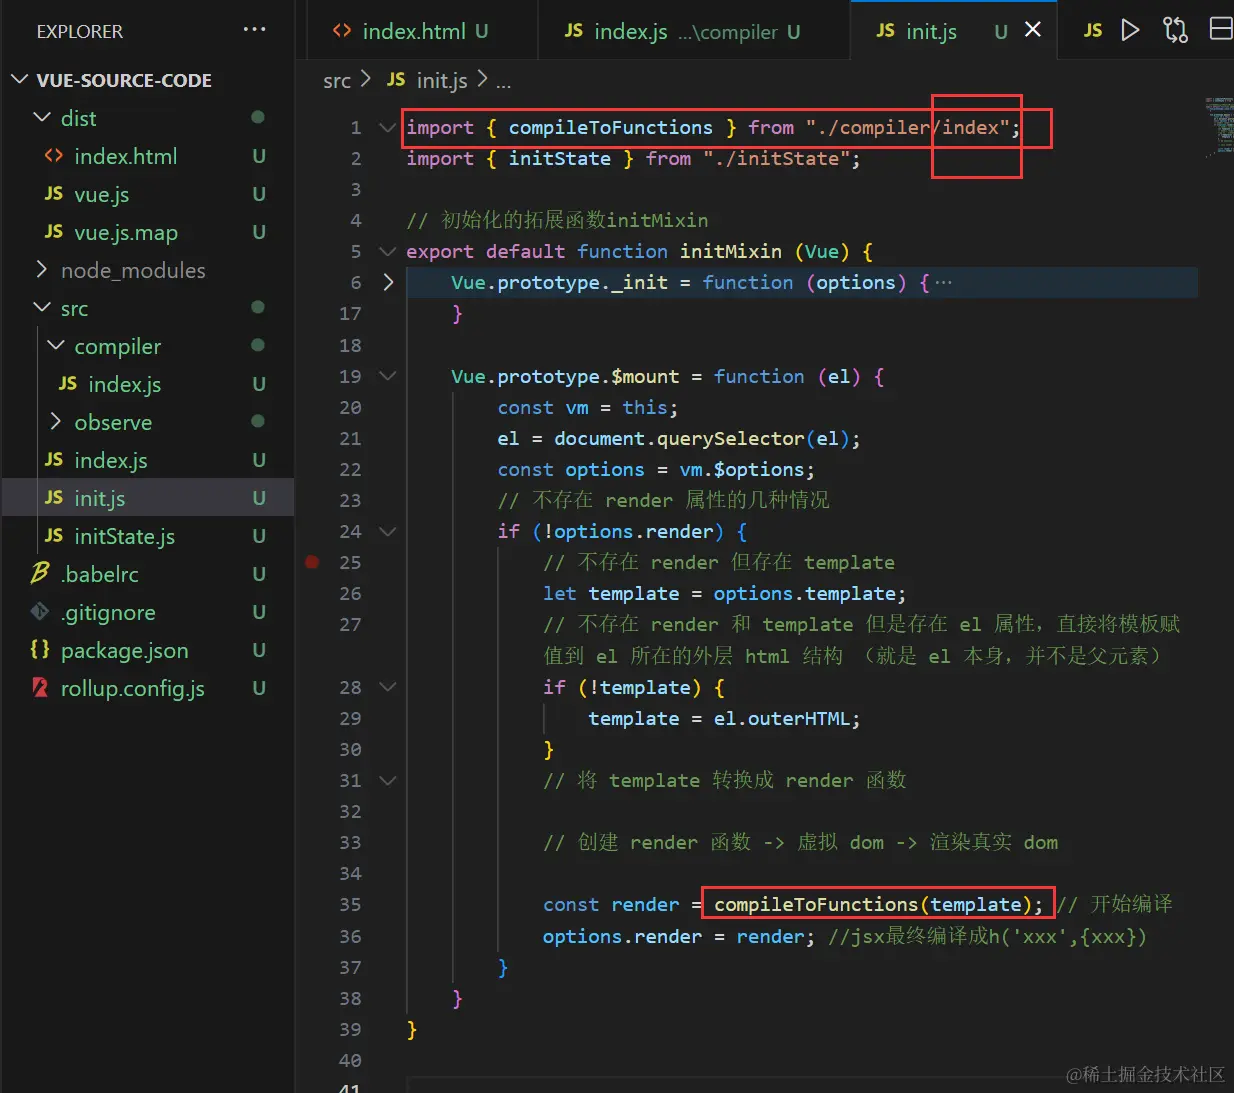Screen dimensions: 1234x1093
Task: Click the src breadcrumb segment
Action: coord(337,80)
